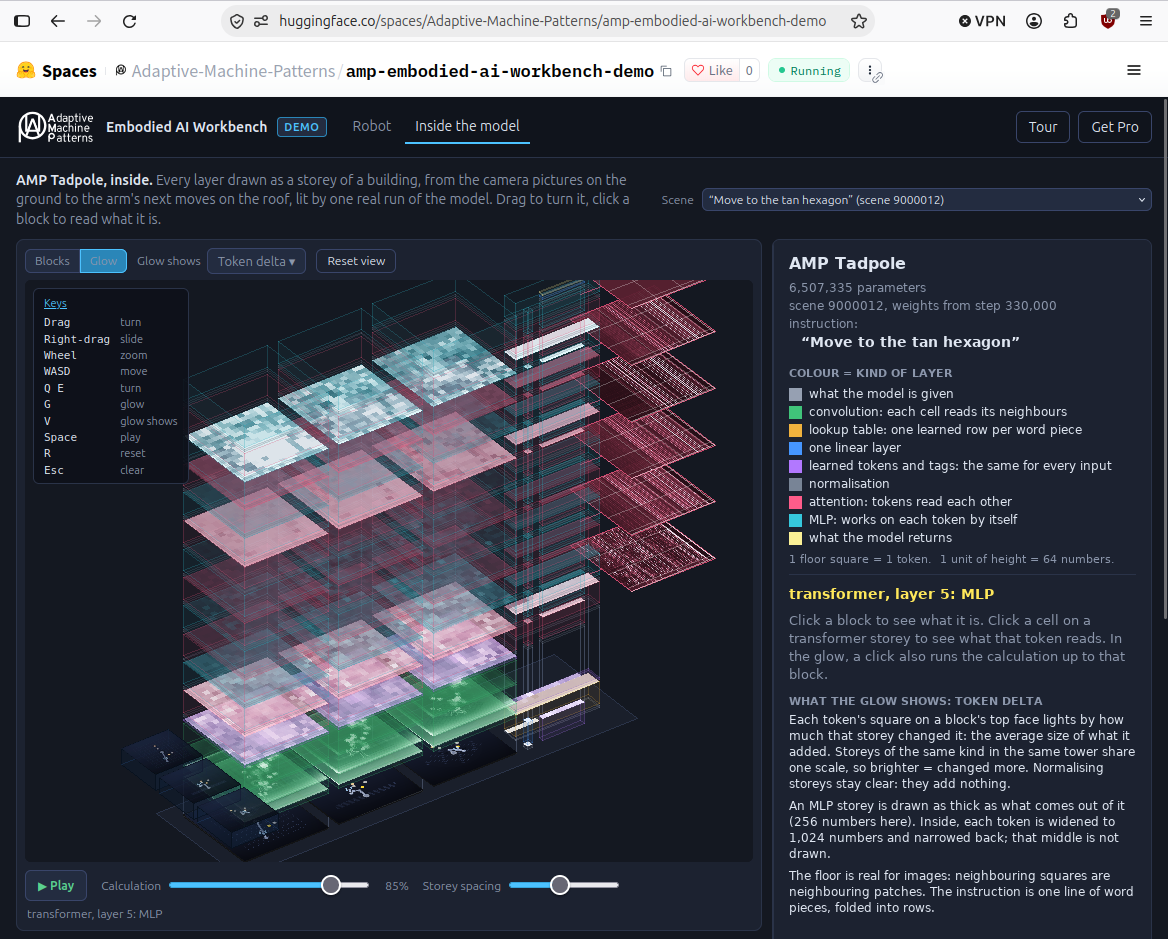The height and width of the screenshot is (939, 1168).
Task: Click the Storey spacing slider handle
Action: pos(559,885)
